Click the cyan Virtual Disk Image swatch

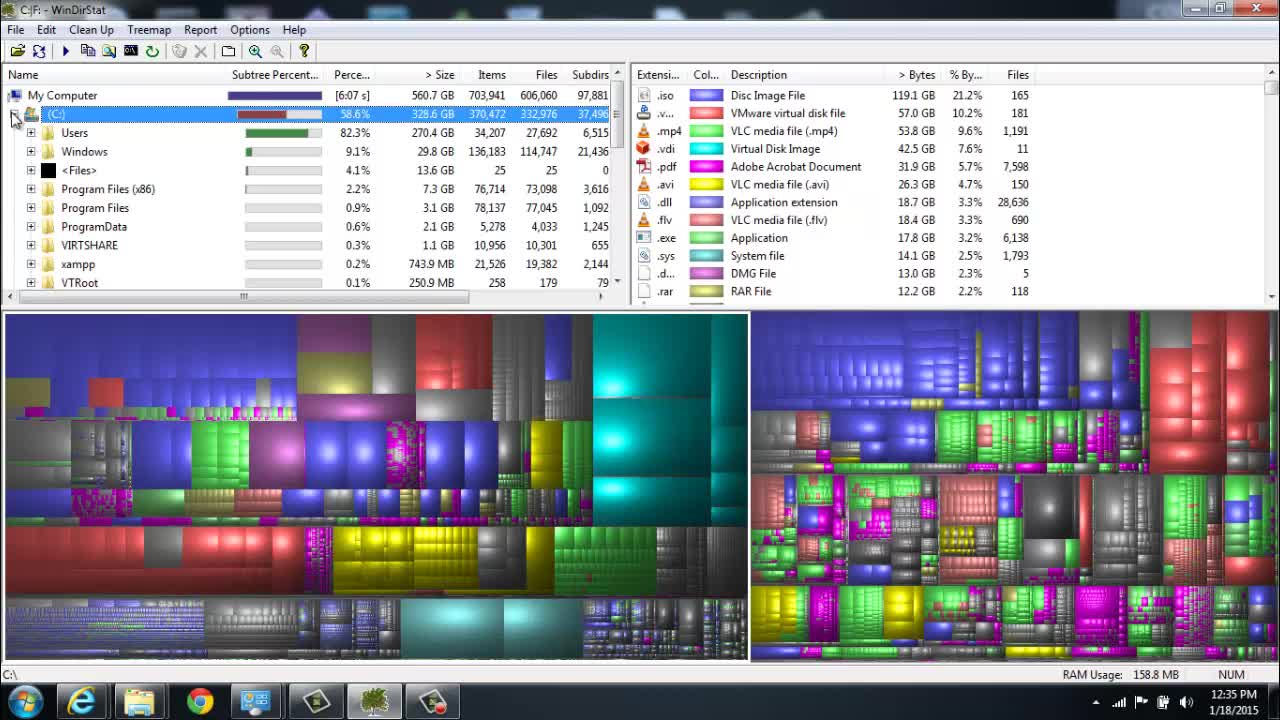click(706, 149)
